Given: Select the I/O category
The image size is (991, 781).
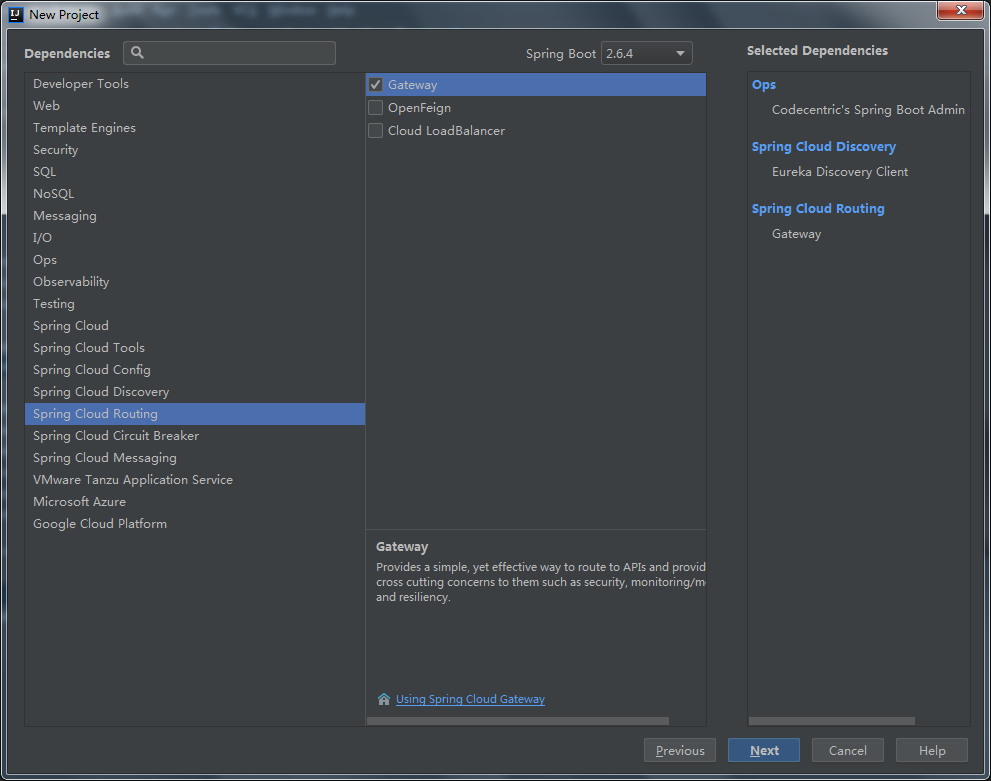Looking at the screenshot, I should click(195, 238).
